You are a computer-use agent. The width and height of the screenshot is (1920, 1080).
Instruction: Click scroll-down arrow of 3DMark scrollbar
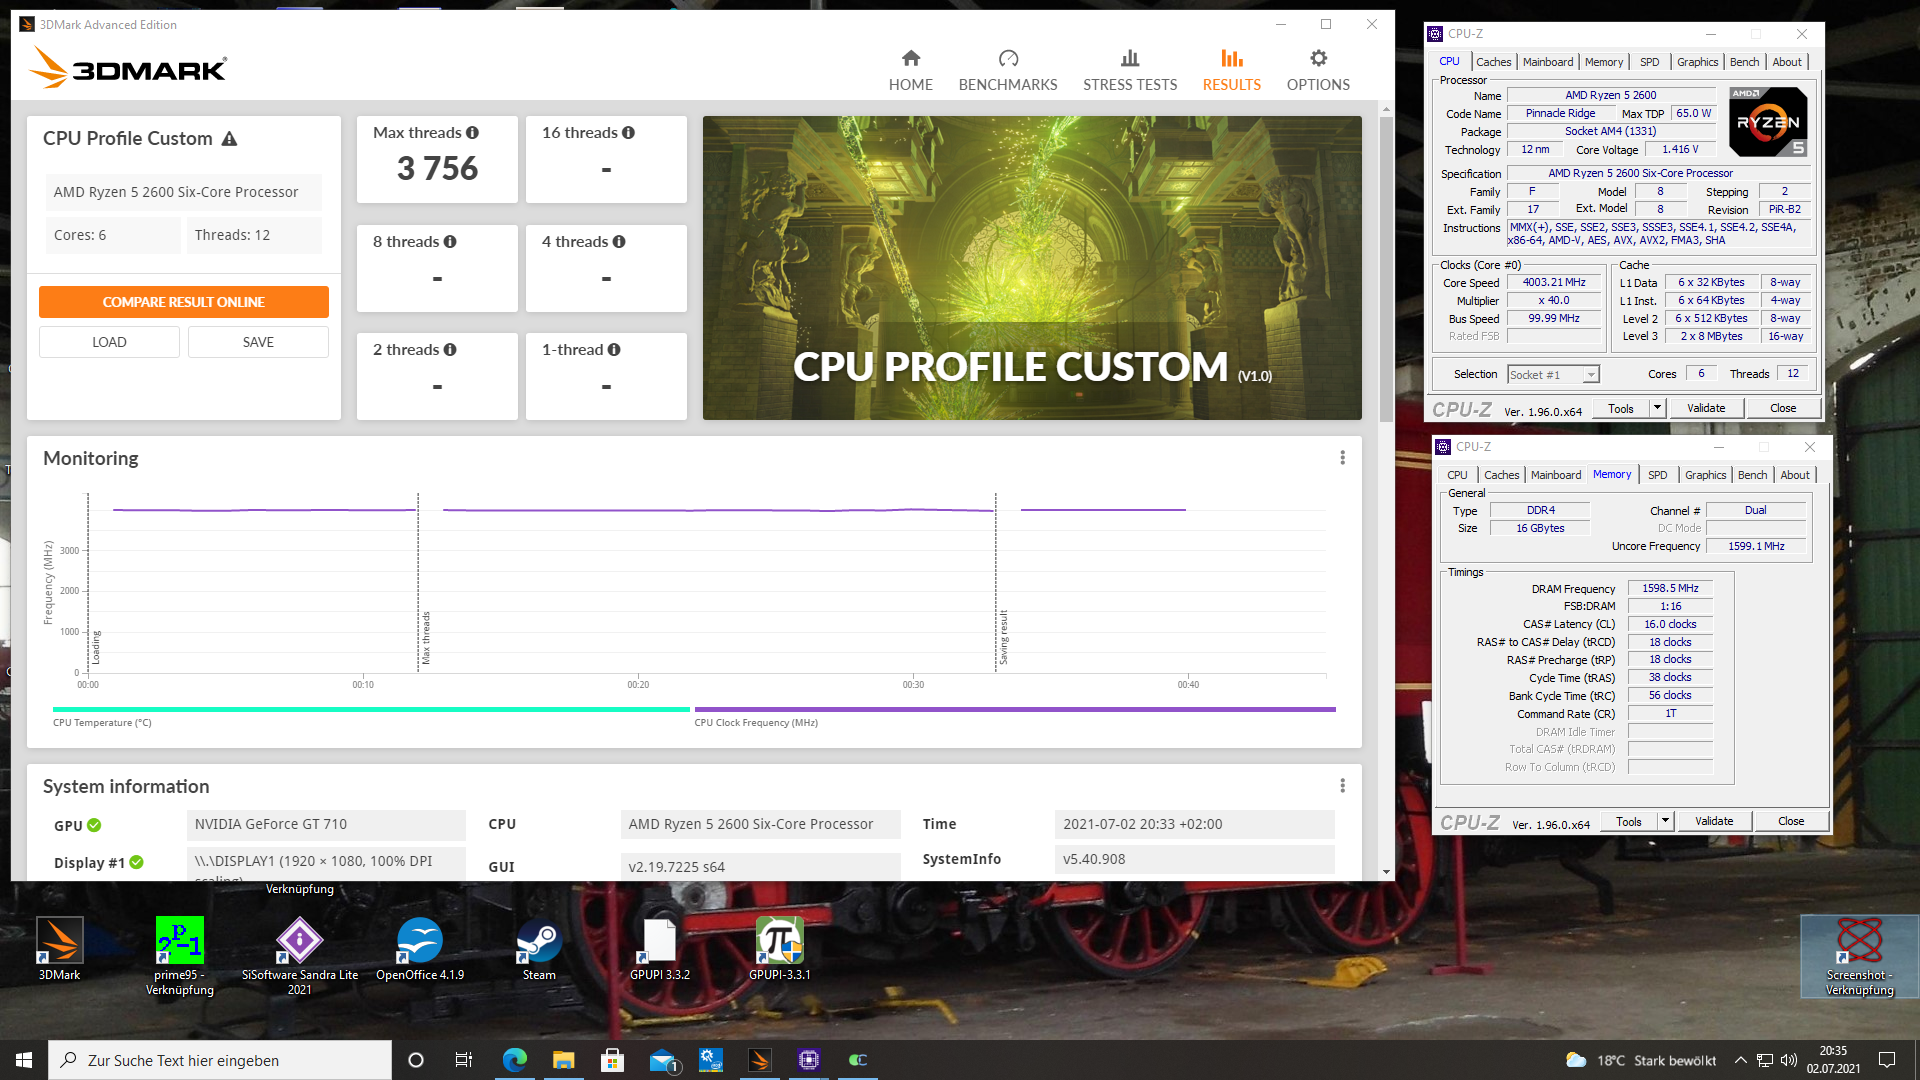1386,872
